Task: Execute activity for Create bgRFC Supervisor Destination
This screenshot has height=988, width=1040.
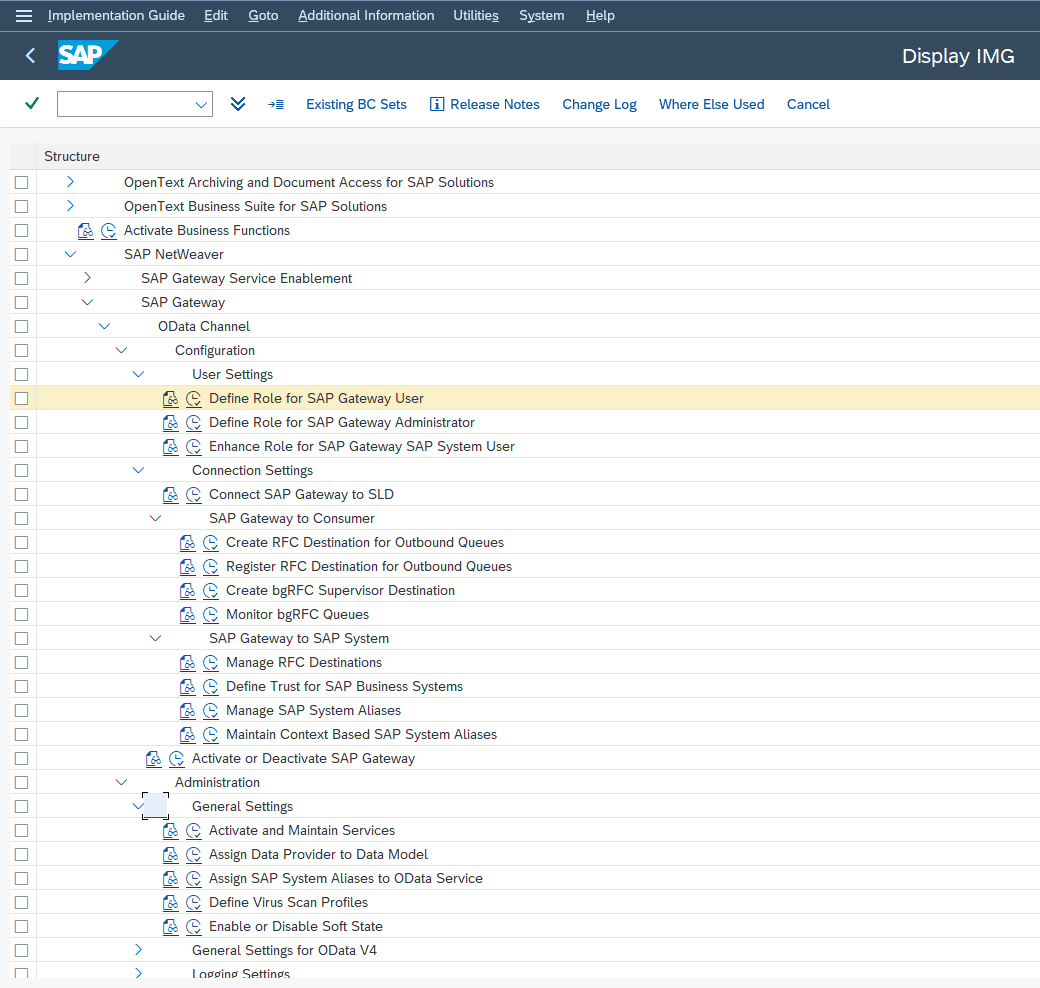Action: click(x=211, y=590)
